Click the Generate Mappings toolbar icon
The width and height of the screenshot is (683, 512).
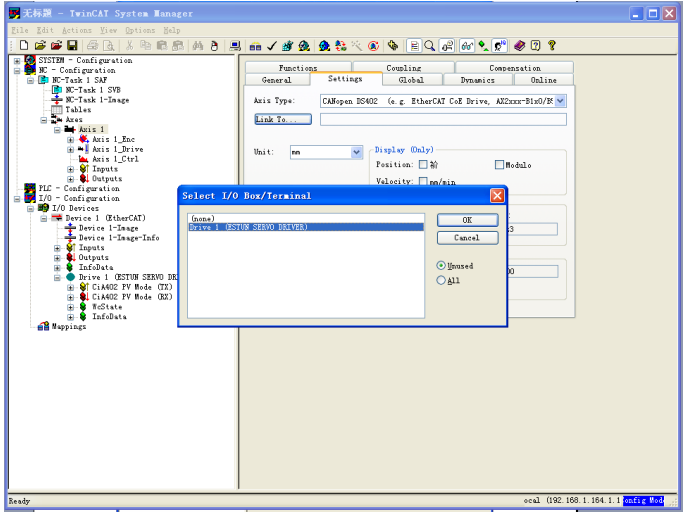click(x=255, y=45)
